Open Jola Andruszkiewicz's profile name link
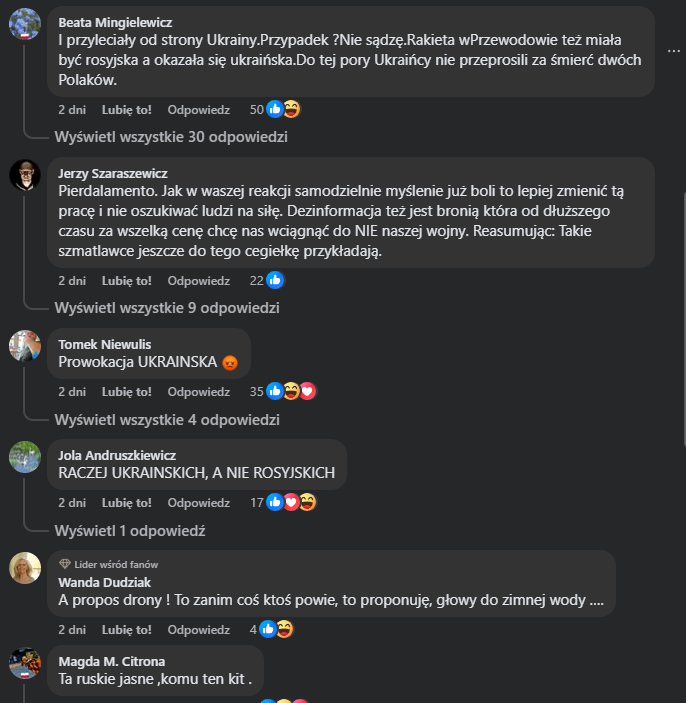Screen dimensions: 686x703 click(x=118, y=455)
